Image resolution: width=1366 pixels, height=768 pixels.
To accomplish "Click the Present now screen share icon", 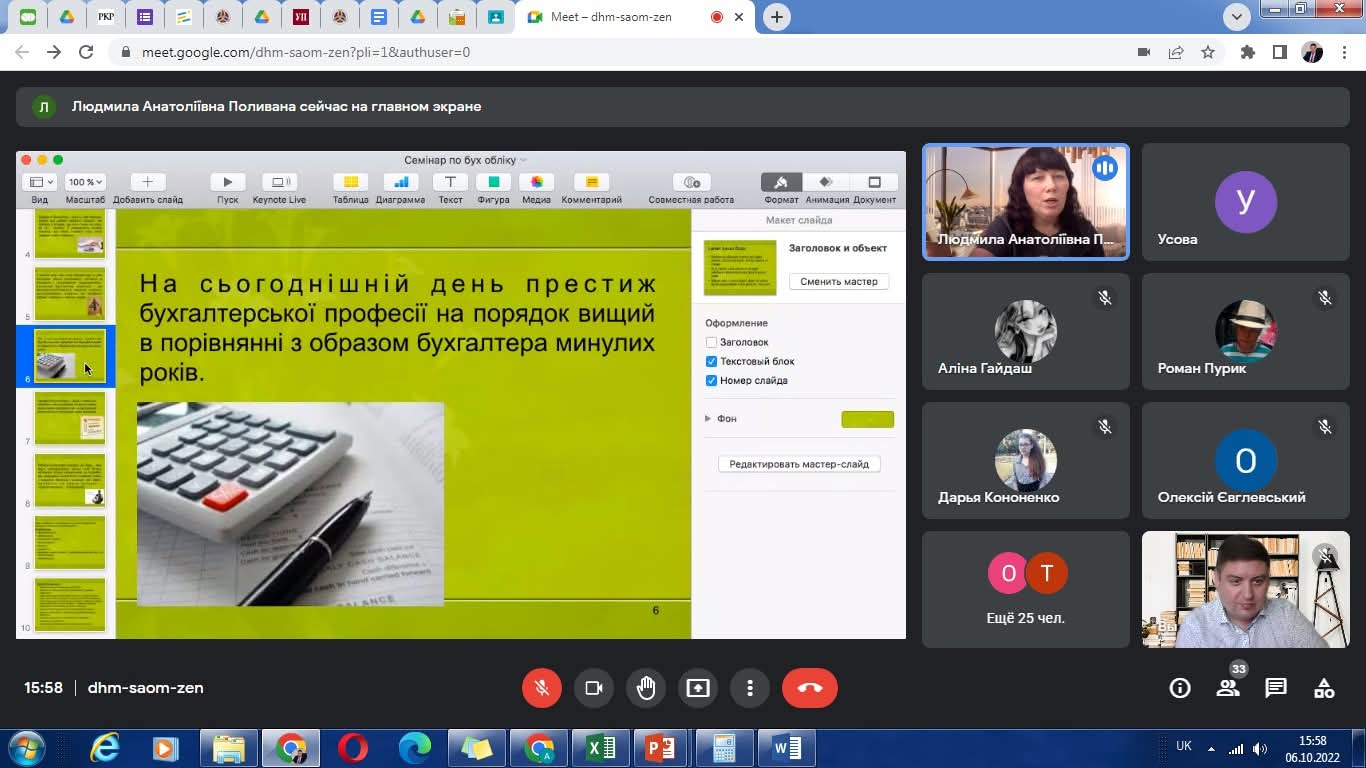I will 698,688.
